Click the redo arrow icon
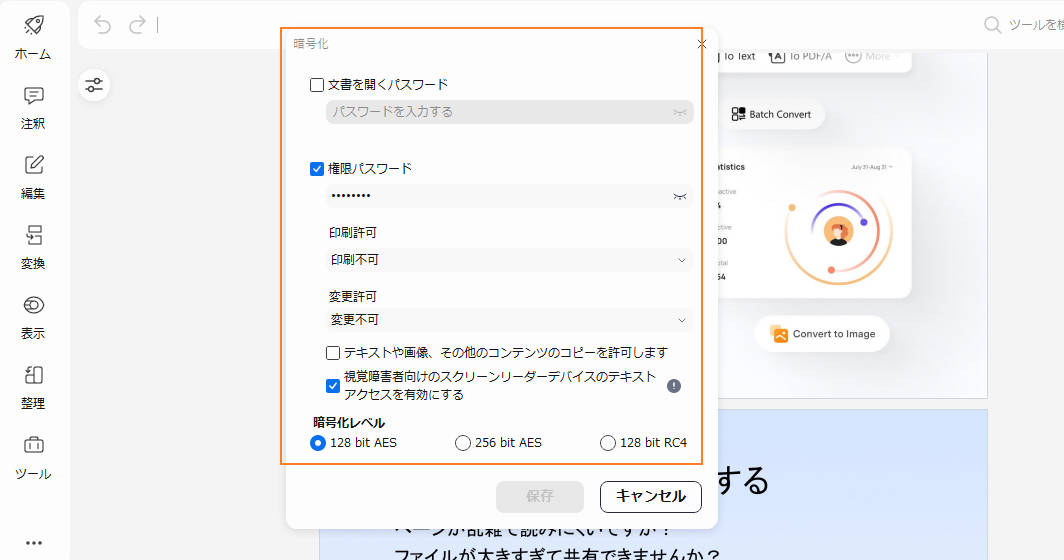 coord(137,25)
